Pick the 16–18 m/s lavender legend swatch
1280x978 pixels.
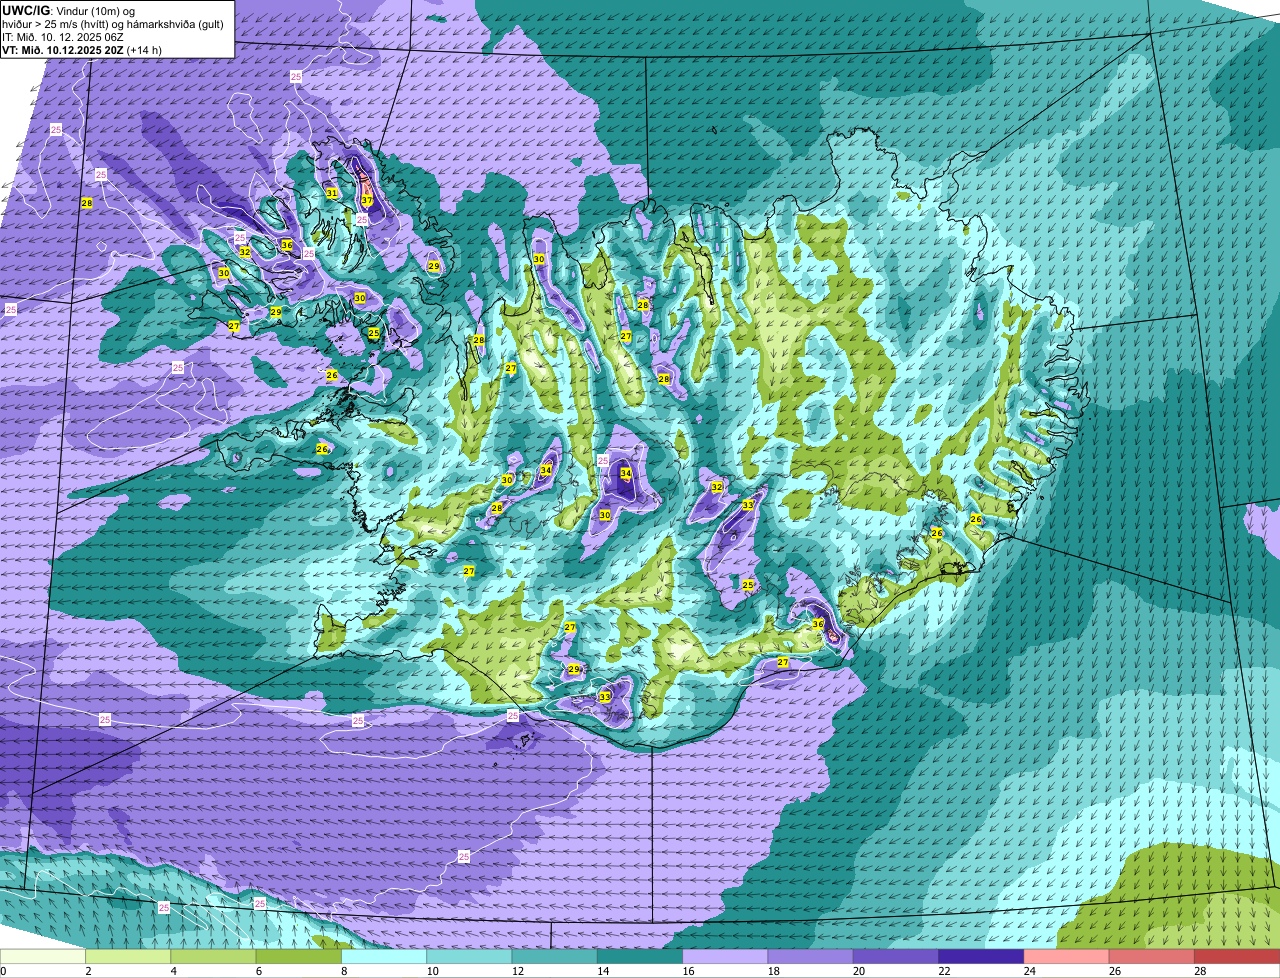point(726,957)
